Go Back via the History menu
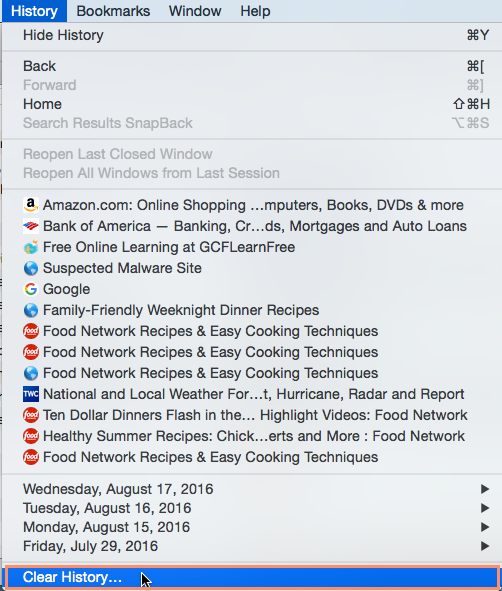Image resolution: width=502 pixels, height=591 pixels. 252,66
